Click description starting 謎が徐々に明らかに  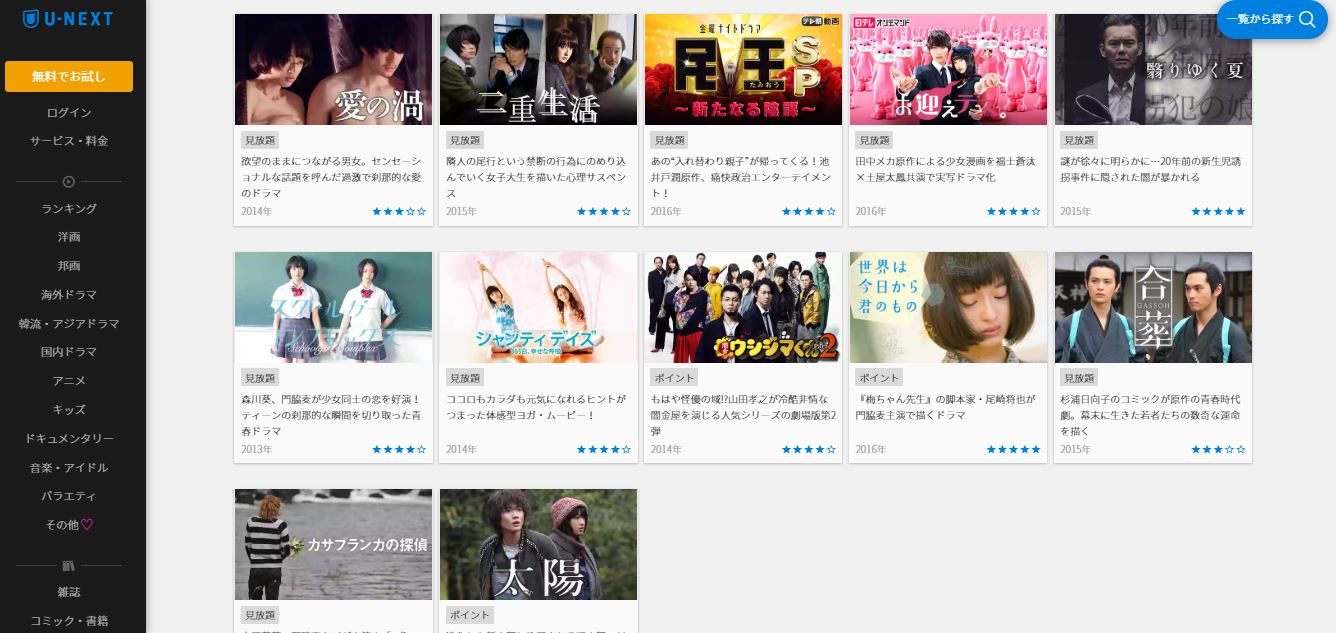(1152, 169)
